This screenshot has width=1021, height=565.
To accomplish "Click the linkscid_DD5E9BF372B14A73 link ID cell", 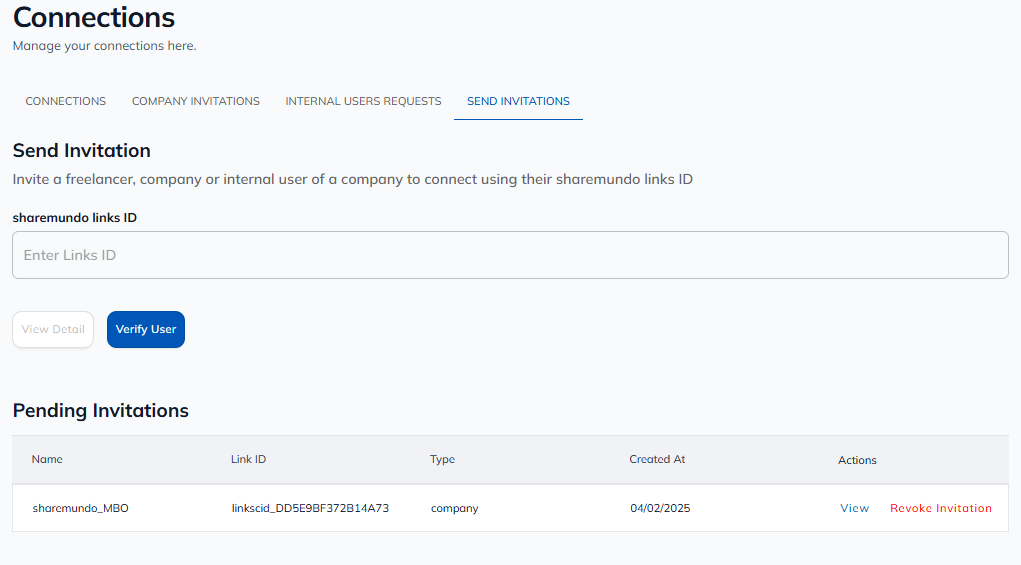I will (310, 508).
